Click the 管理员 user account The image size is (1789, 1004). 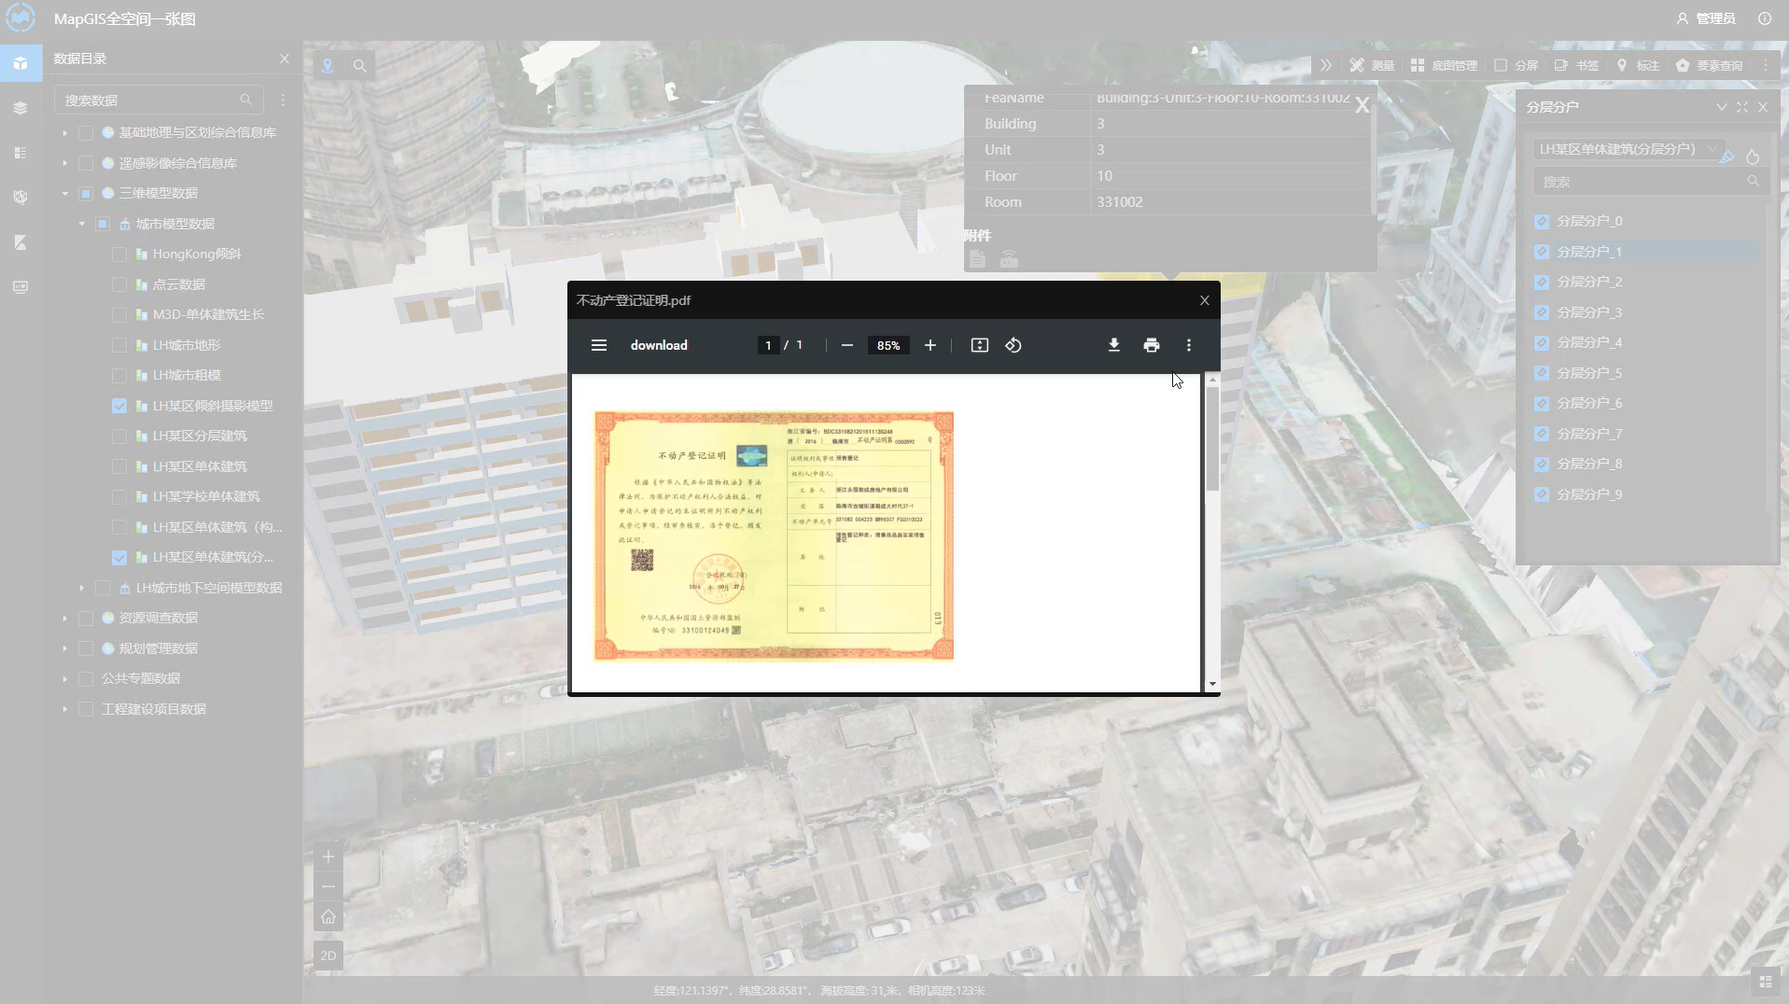point(1706,18)
